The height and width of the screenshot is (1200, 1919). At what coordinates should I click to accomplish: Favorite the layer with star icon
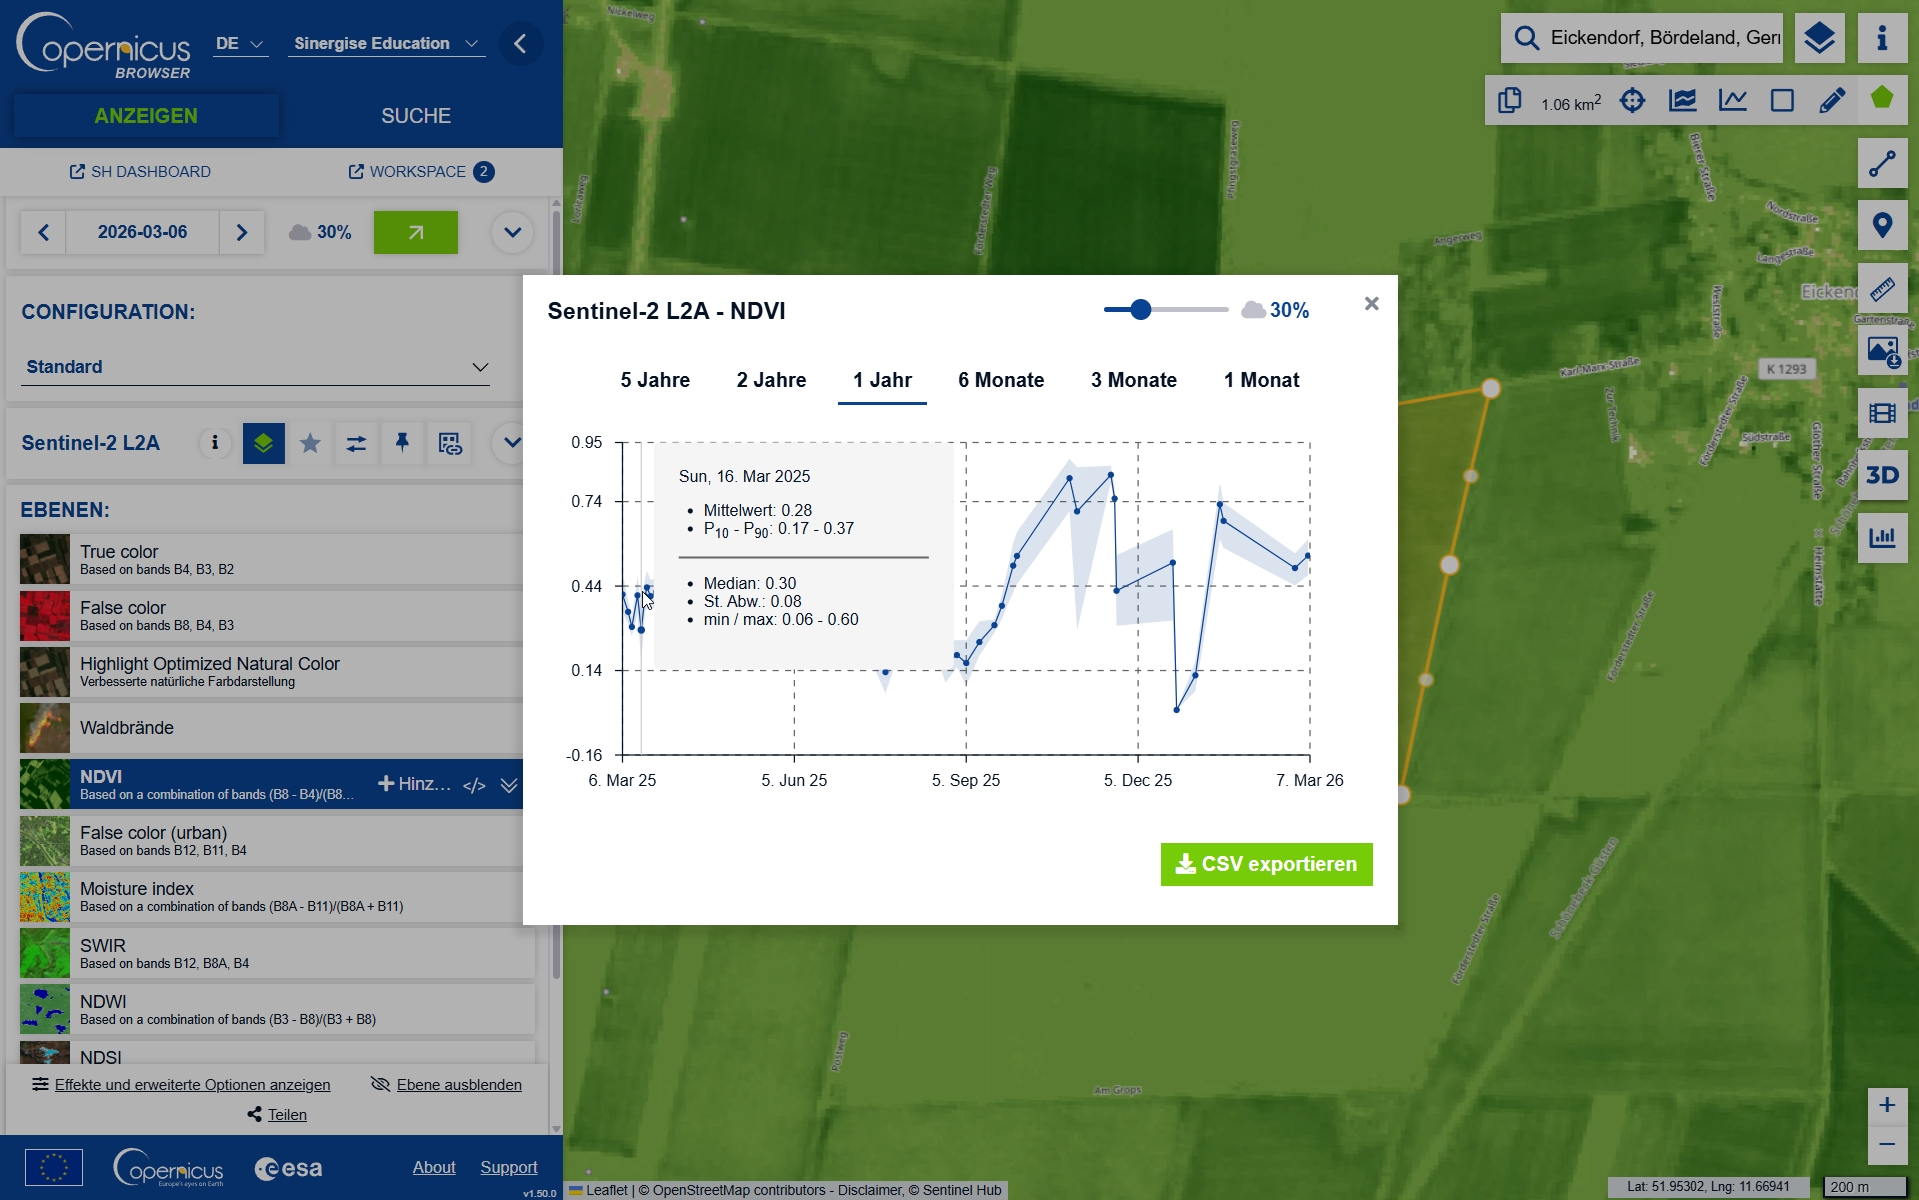point(310,443)
